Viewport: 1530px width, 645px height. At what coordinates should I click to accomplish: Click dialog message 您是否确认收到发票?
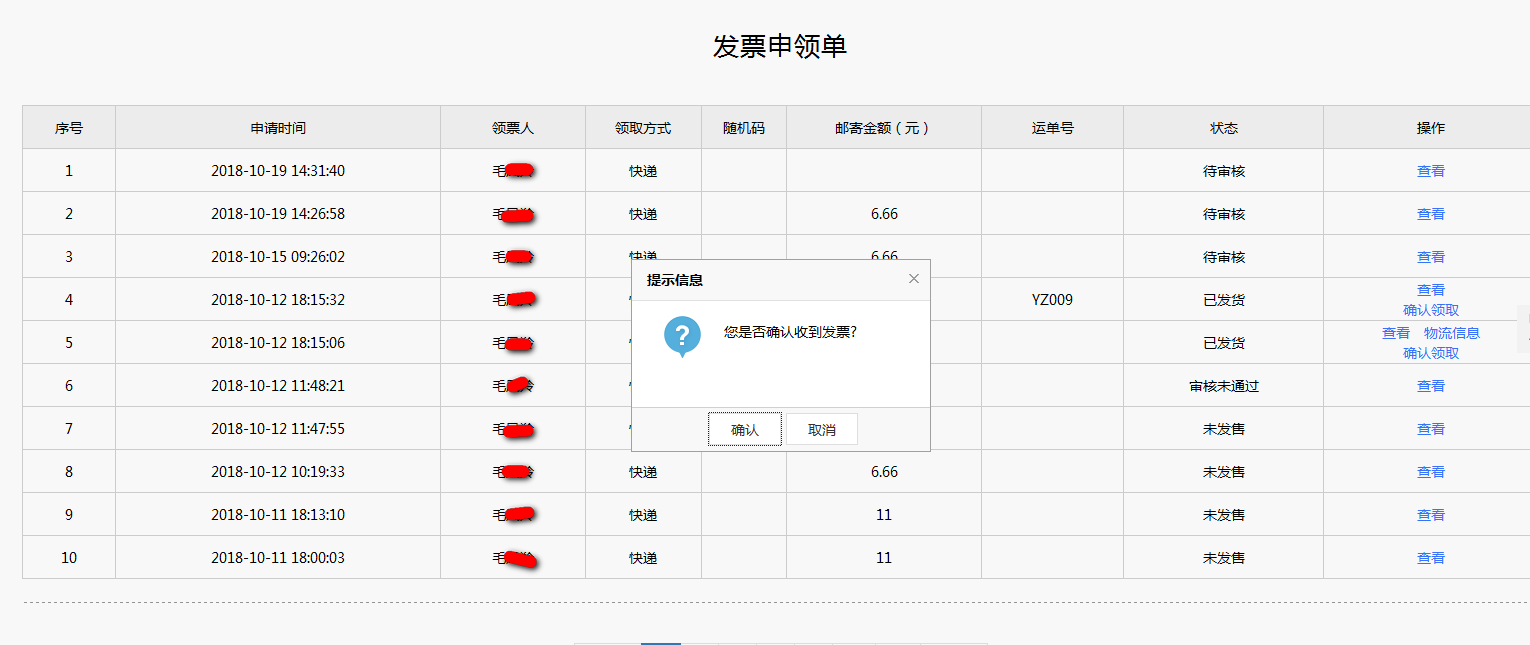coord(790,332)
